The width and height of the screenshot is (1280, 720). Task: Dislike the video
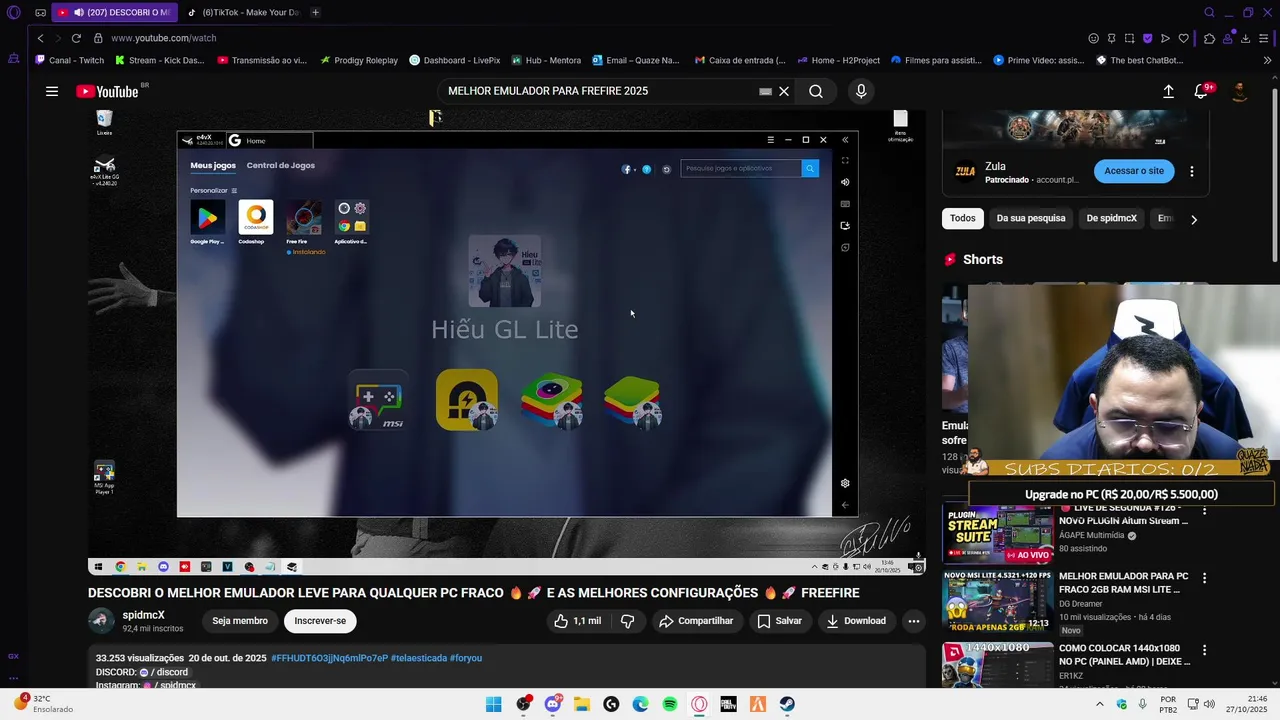[627, 621]
